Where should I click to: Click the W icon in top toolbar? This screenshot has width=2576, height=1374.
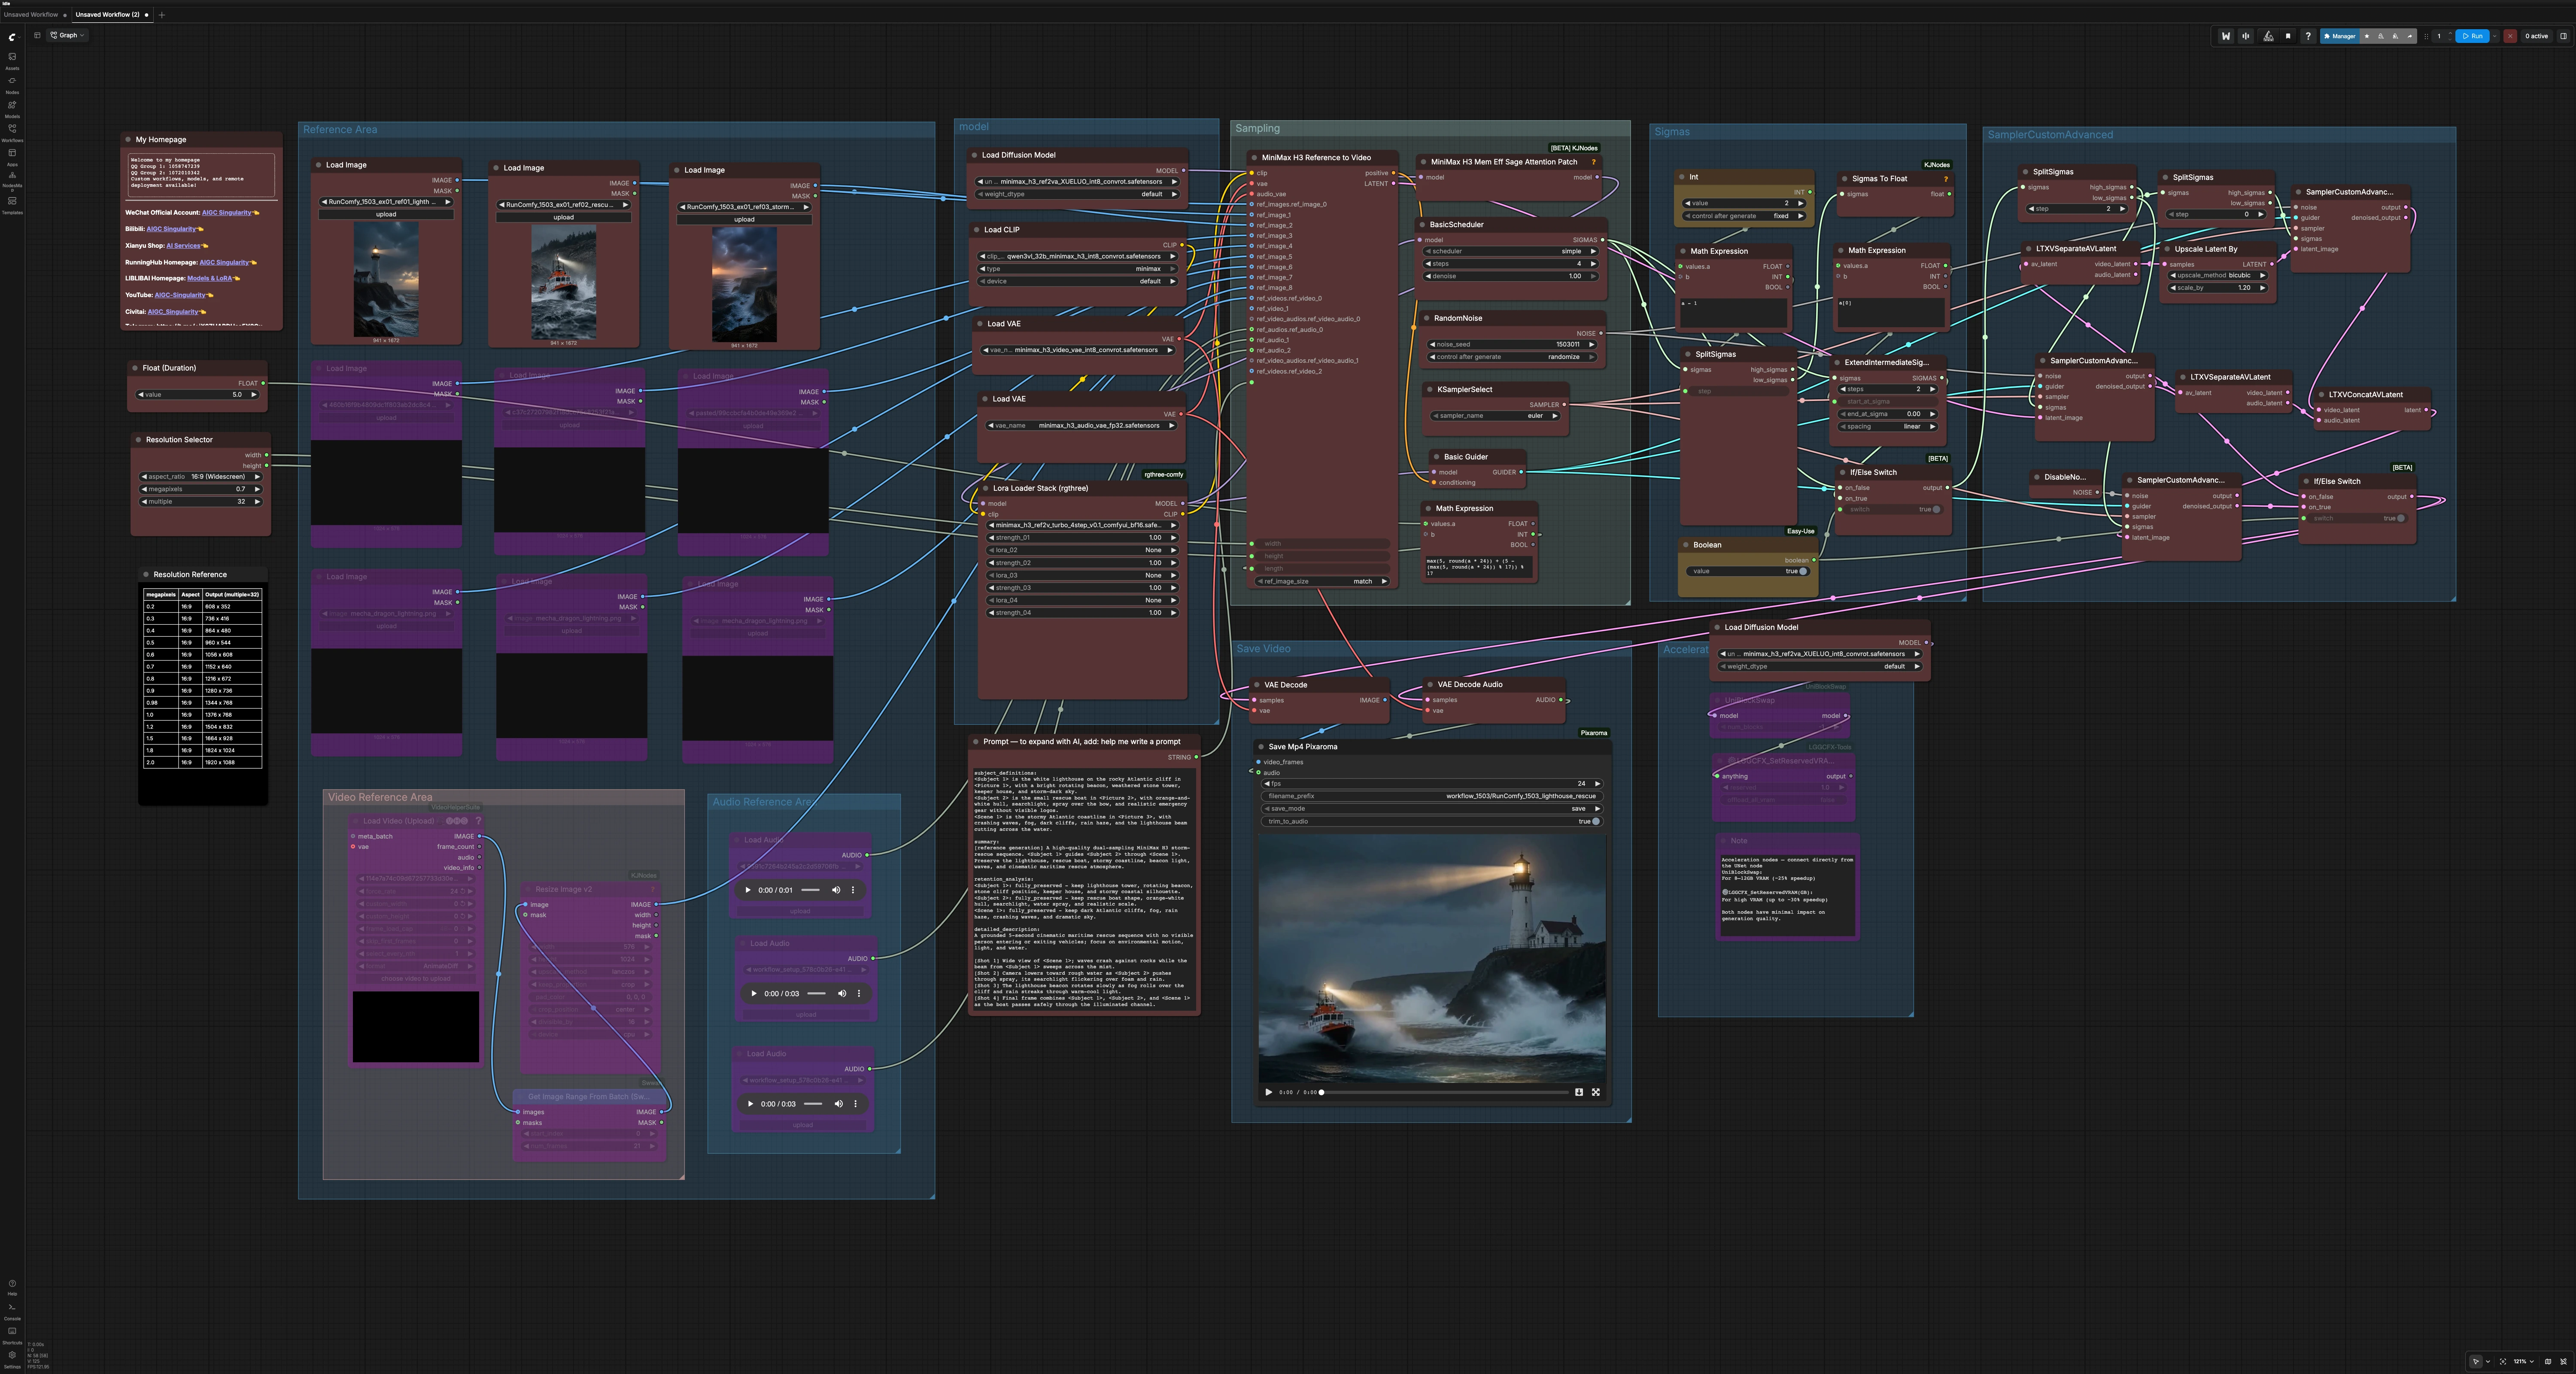(2226, 36)
